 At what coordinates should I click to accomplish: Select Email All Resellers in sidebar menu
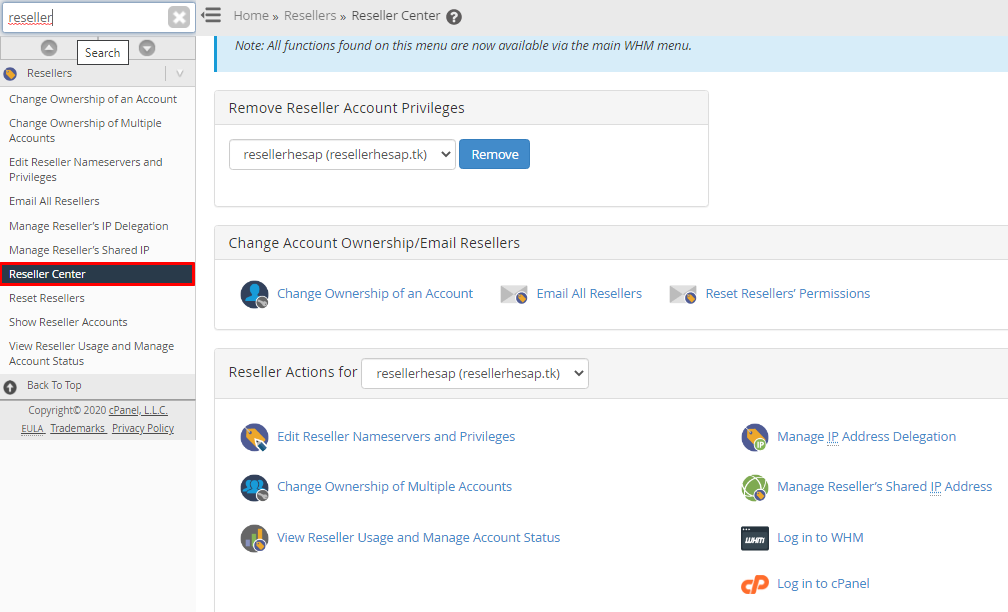(x=55, y=201)
